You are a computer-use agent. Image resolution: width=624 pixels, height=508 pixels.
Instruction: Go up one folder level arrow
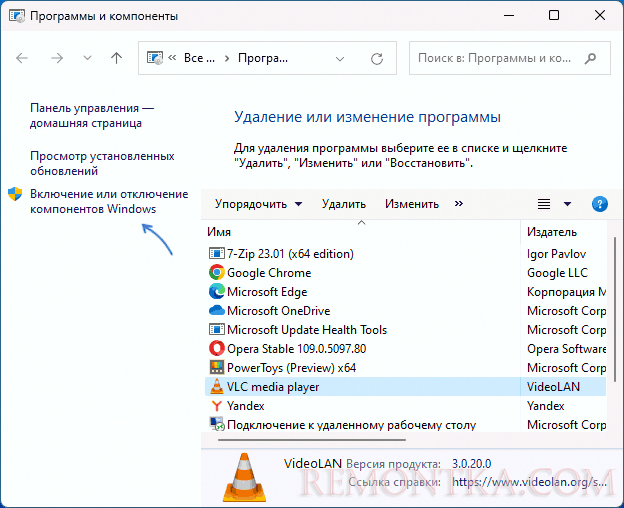(x=116, y=58)
